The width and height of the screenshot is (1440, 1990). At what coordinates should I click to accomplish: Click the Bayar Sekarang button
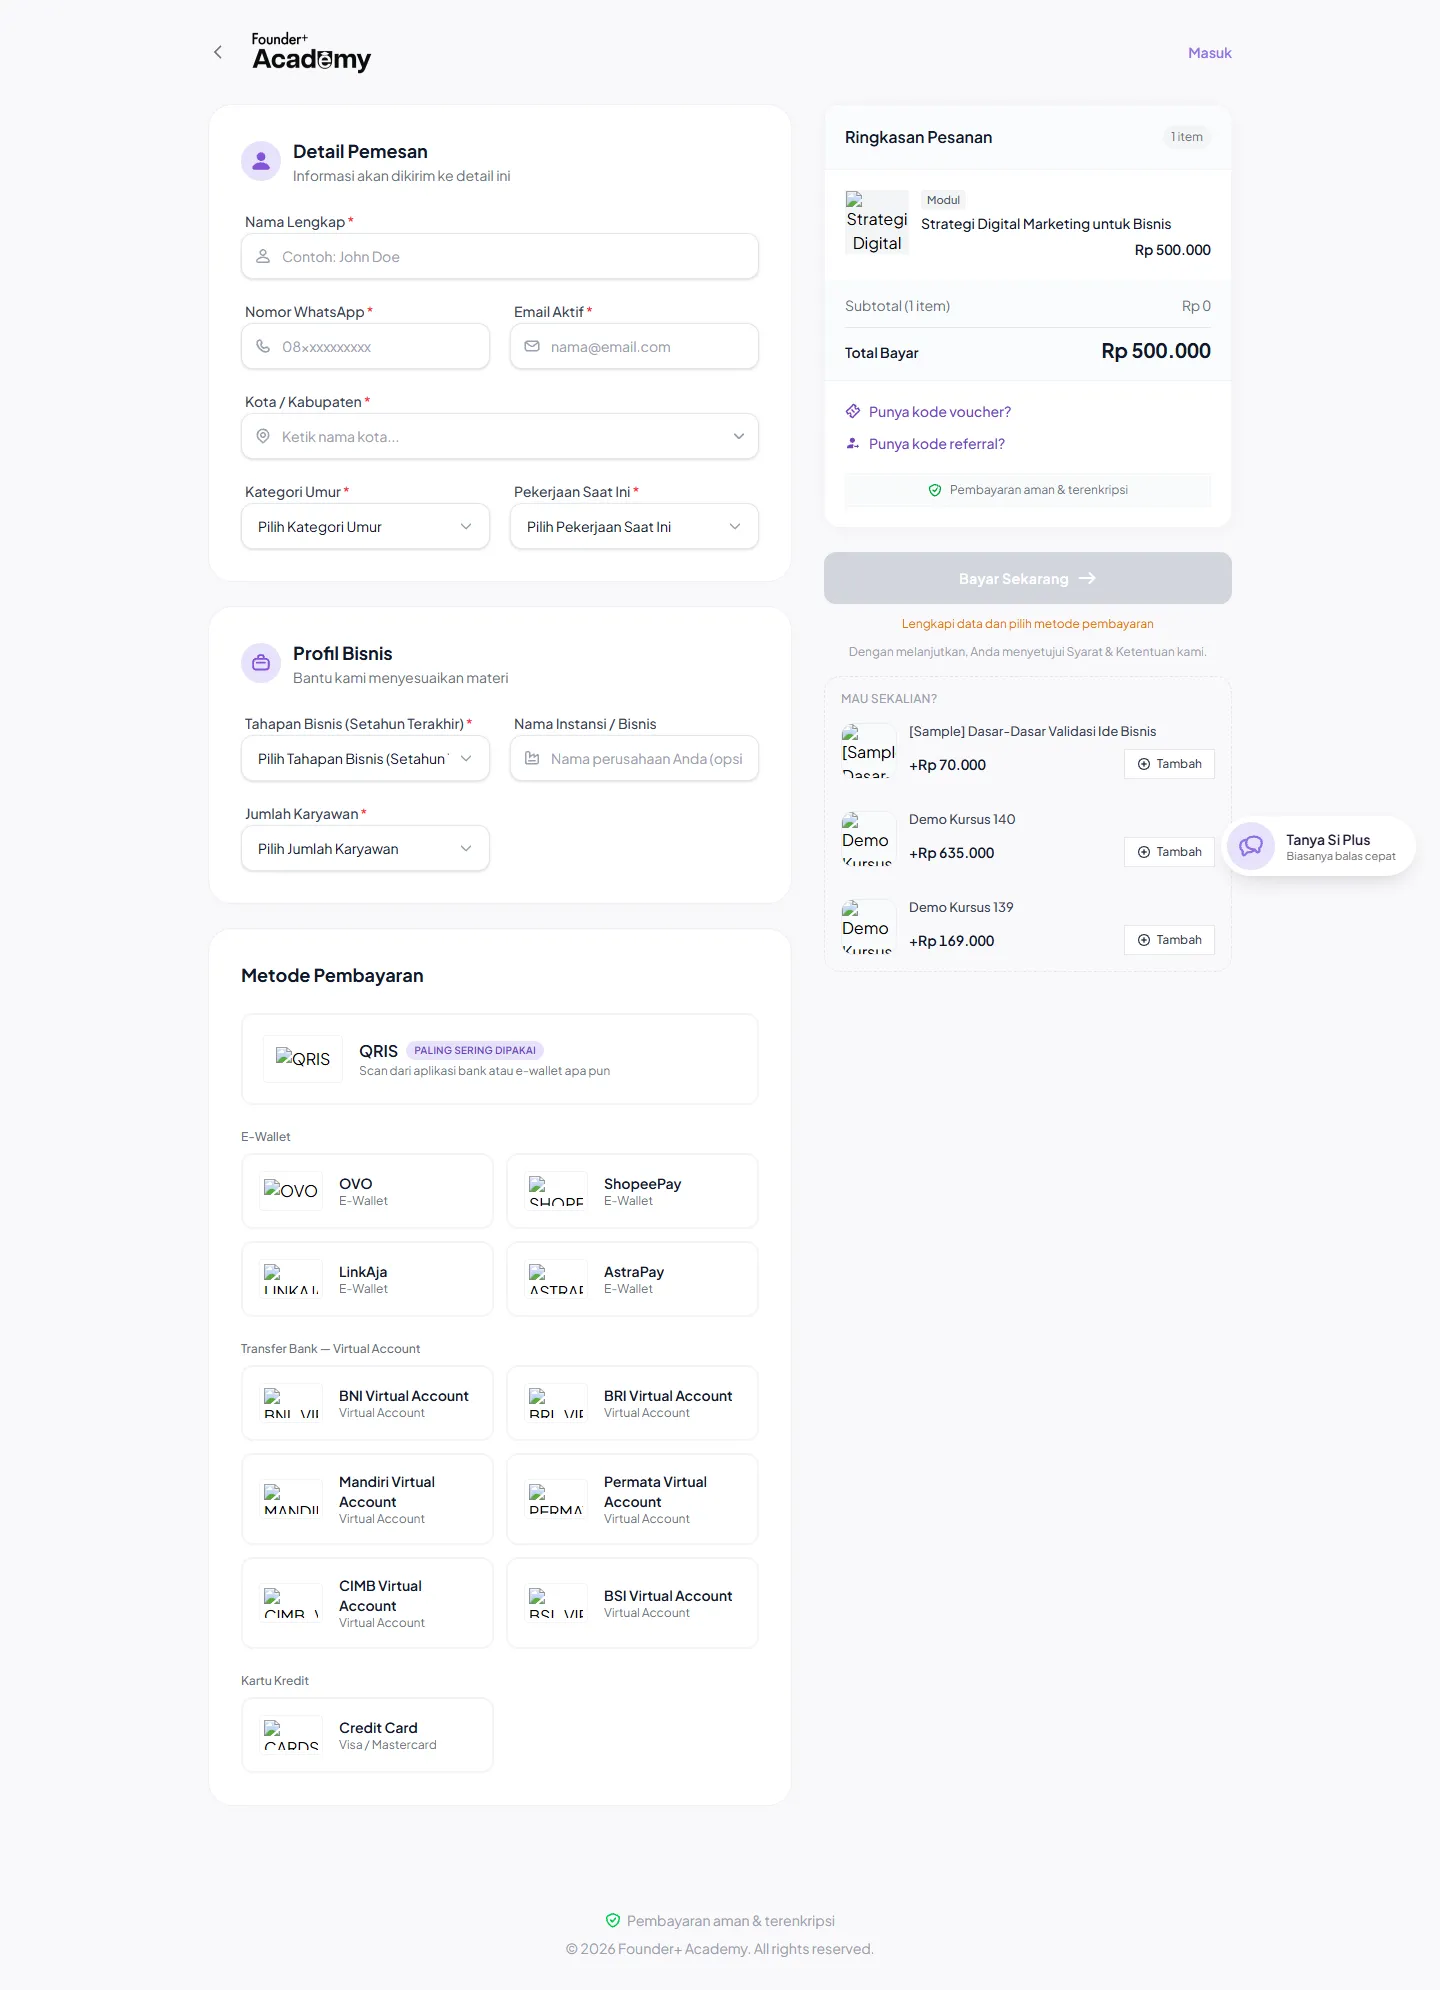pyautogui.click(x=1028, y=578)
